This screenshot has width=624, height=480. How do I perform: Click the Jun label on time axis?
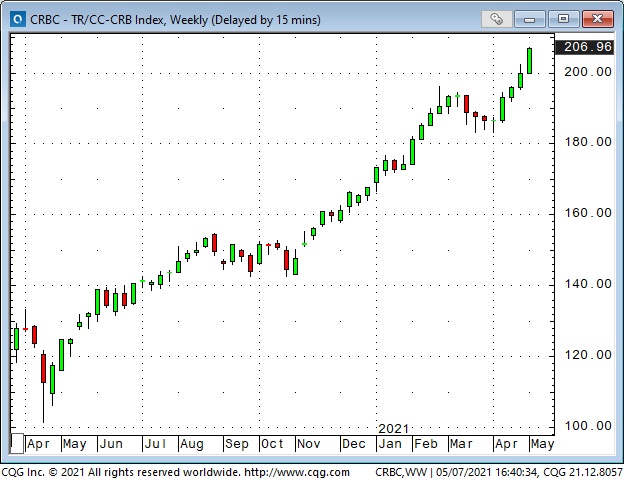111,444
